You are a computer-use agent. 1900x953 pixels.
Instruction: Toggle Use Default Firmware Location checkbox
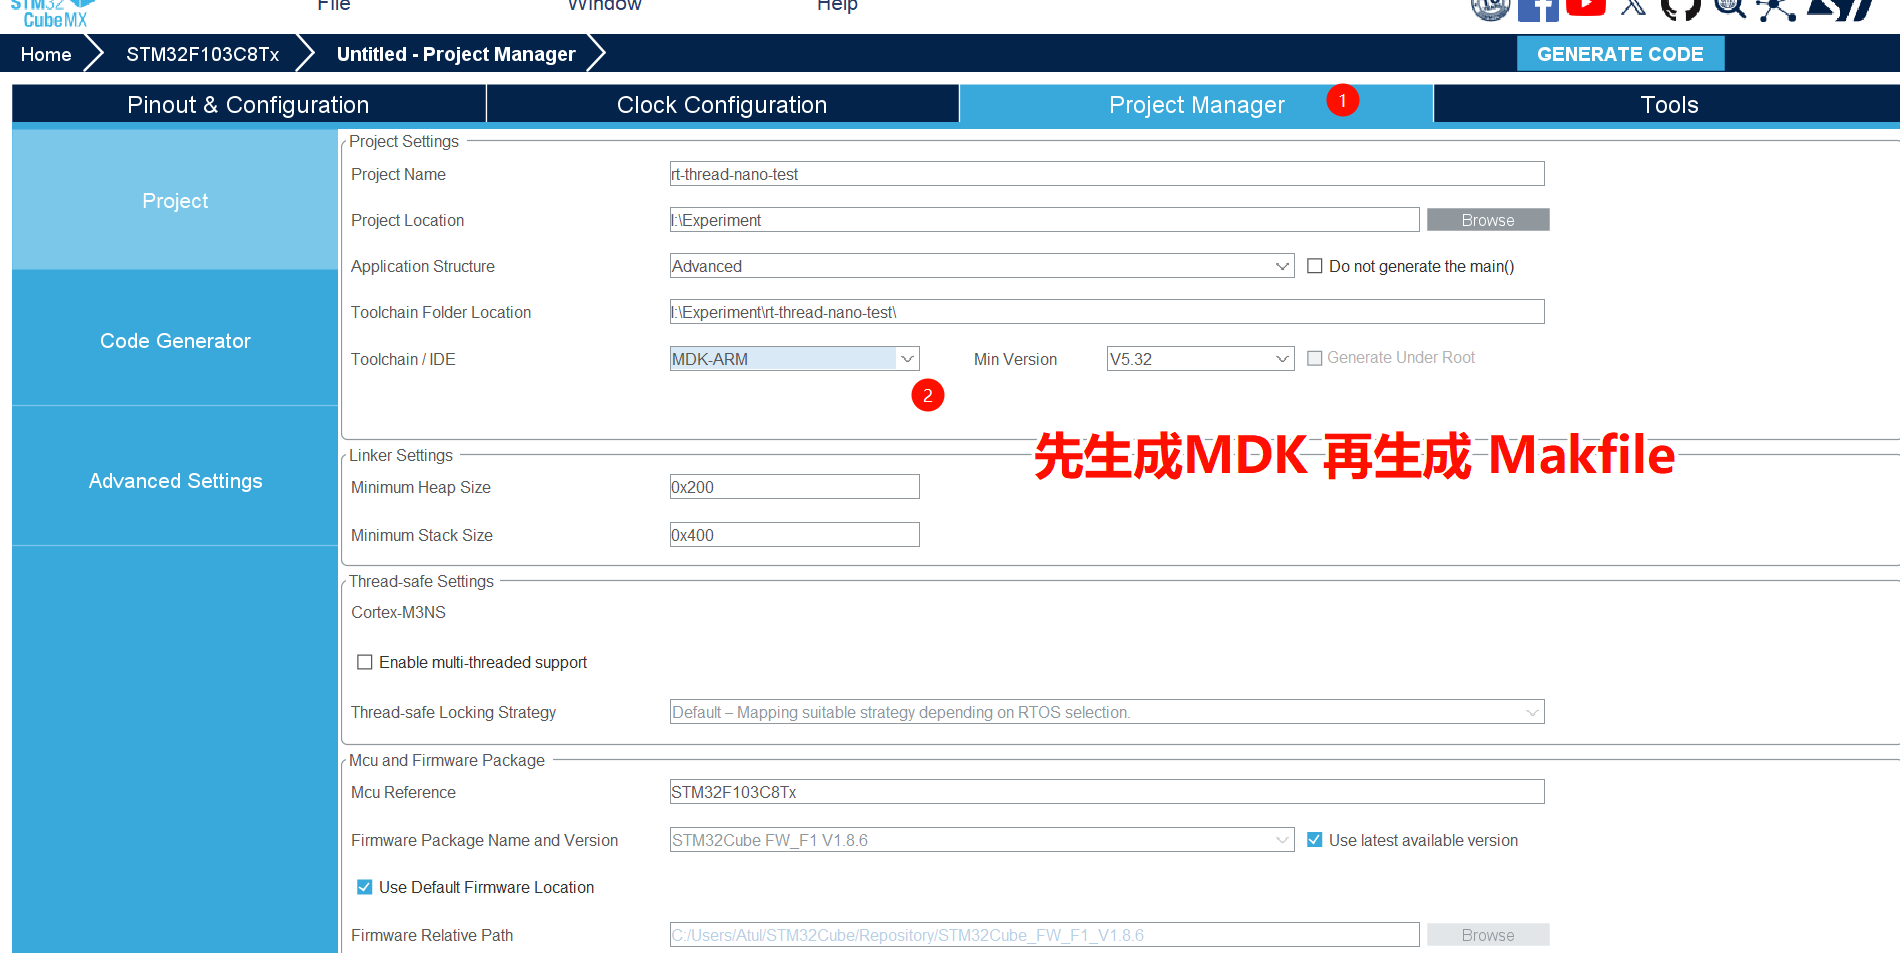pos(365,887)
